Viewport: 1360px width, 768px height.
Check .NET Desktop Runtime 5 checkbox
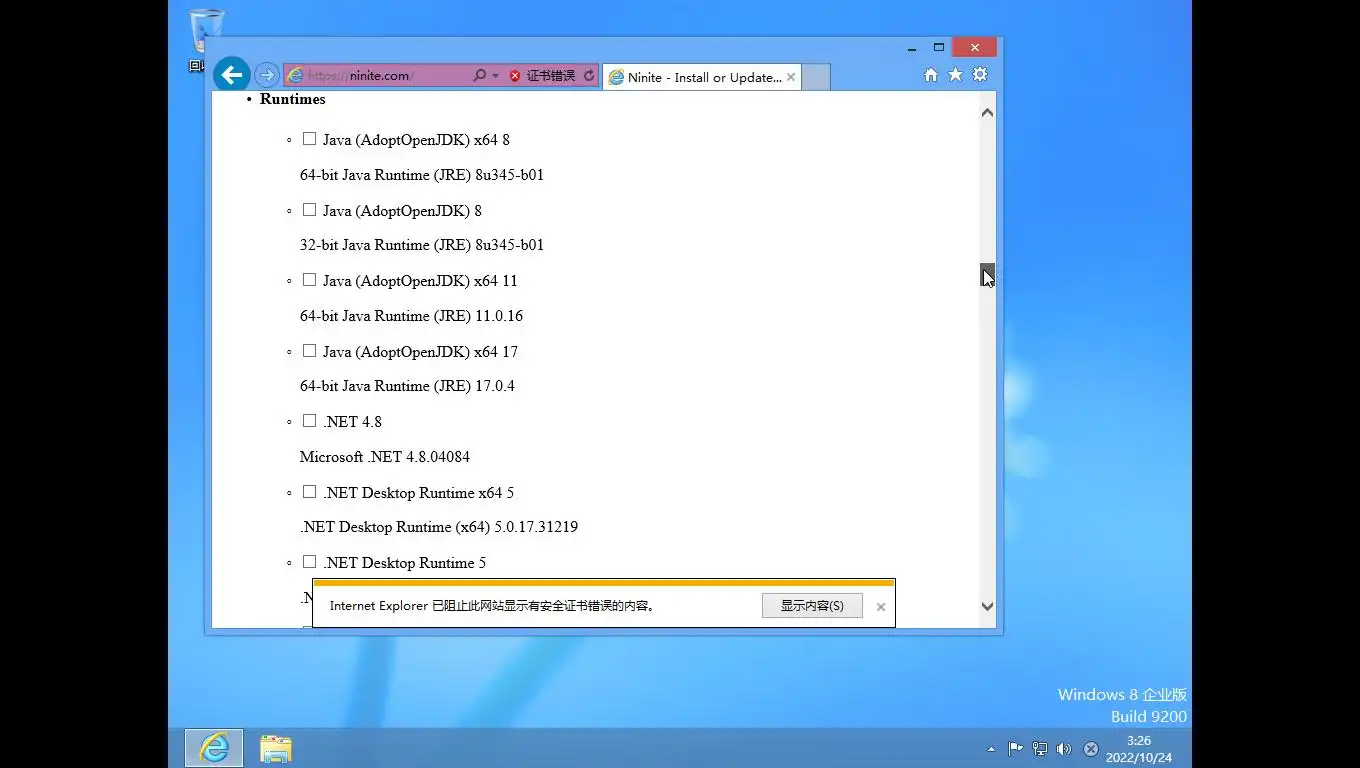click(x=309, y=562)
